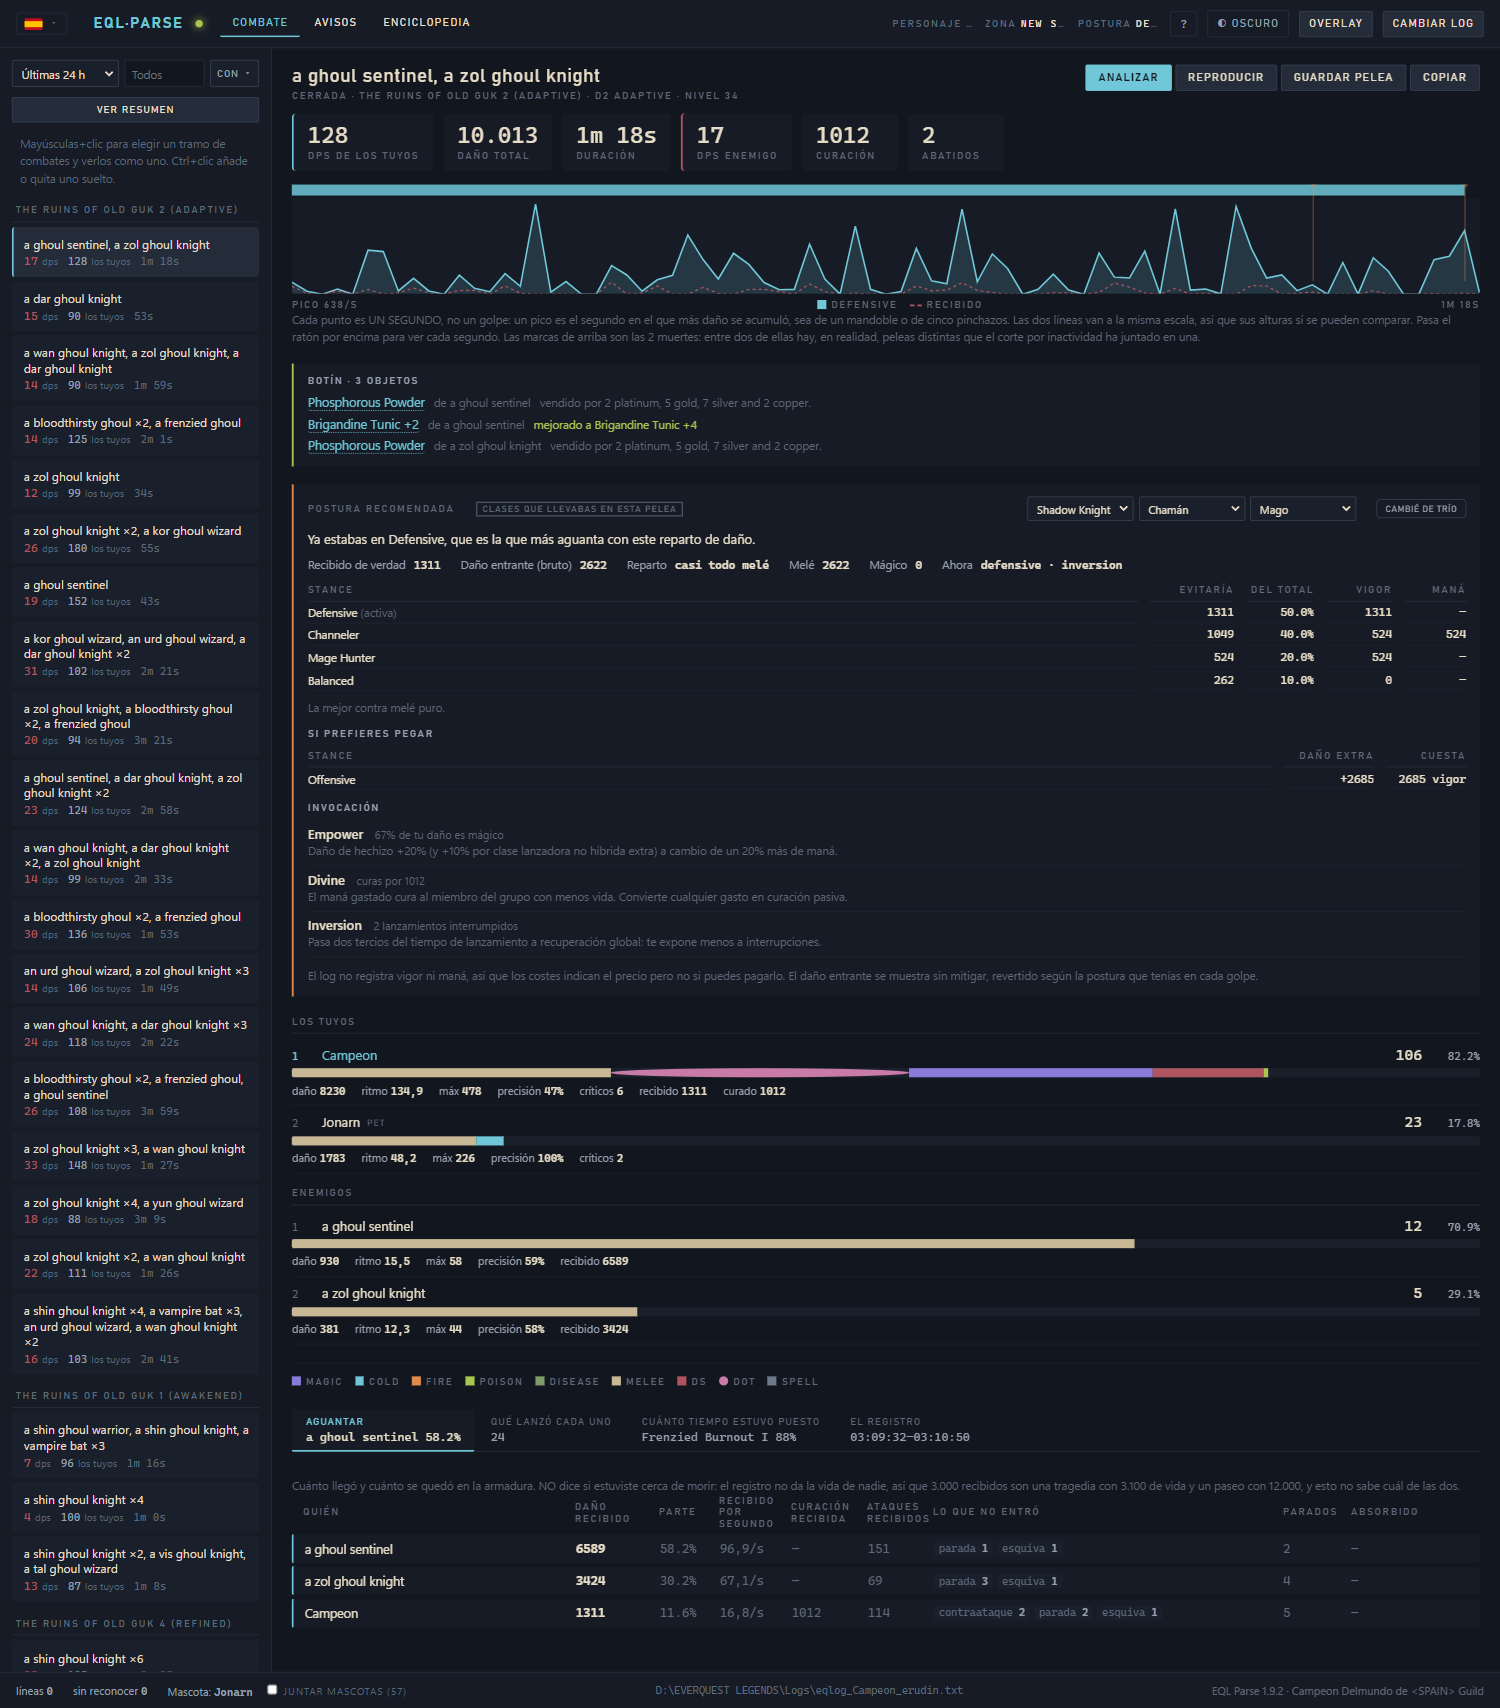
Task: Open the EL REGISTRO tab
Action: (909, 1429)
